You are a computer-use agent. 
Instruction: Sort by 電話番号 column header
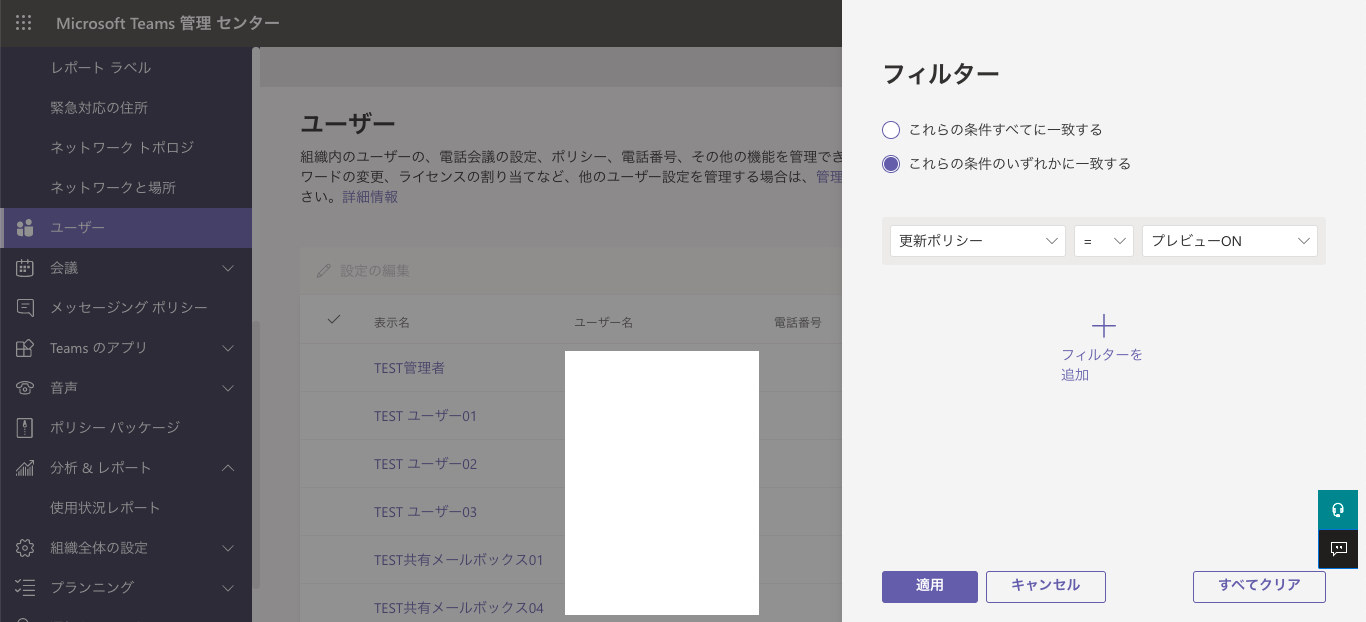coord(798,323)
